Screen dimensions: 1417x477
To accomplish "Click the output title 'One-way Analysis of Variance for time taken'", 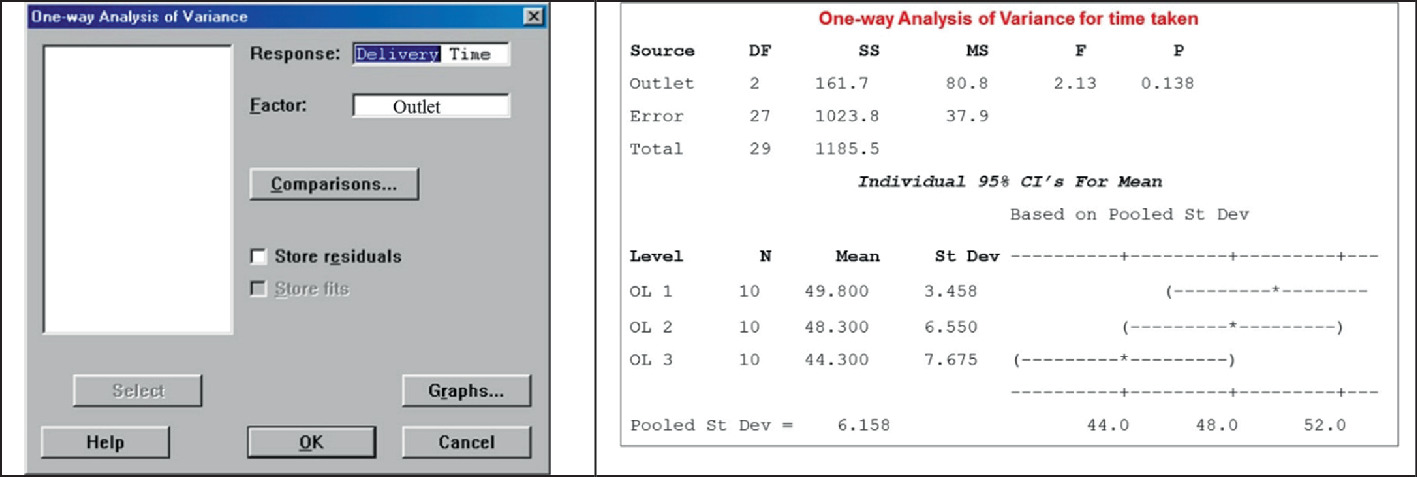I will 1008,19.
